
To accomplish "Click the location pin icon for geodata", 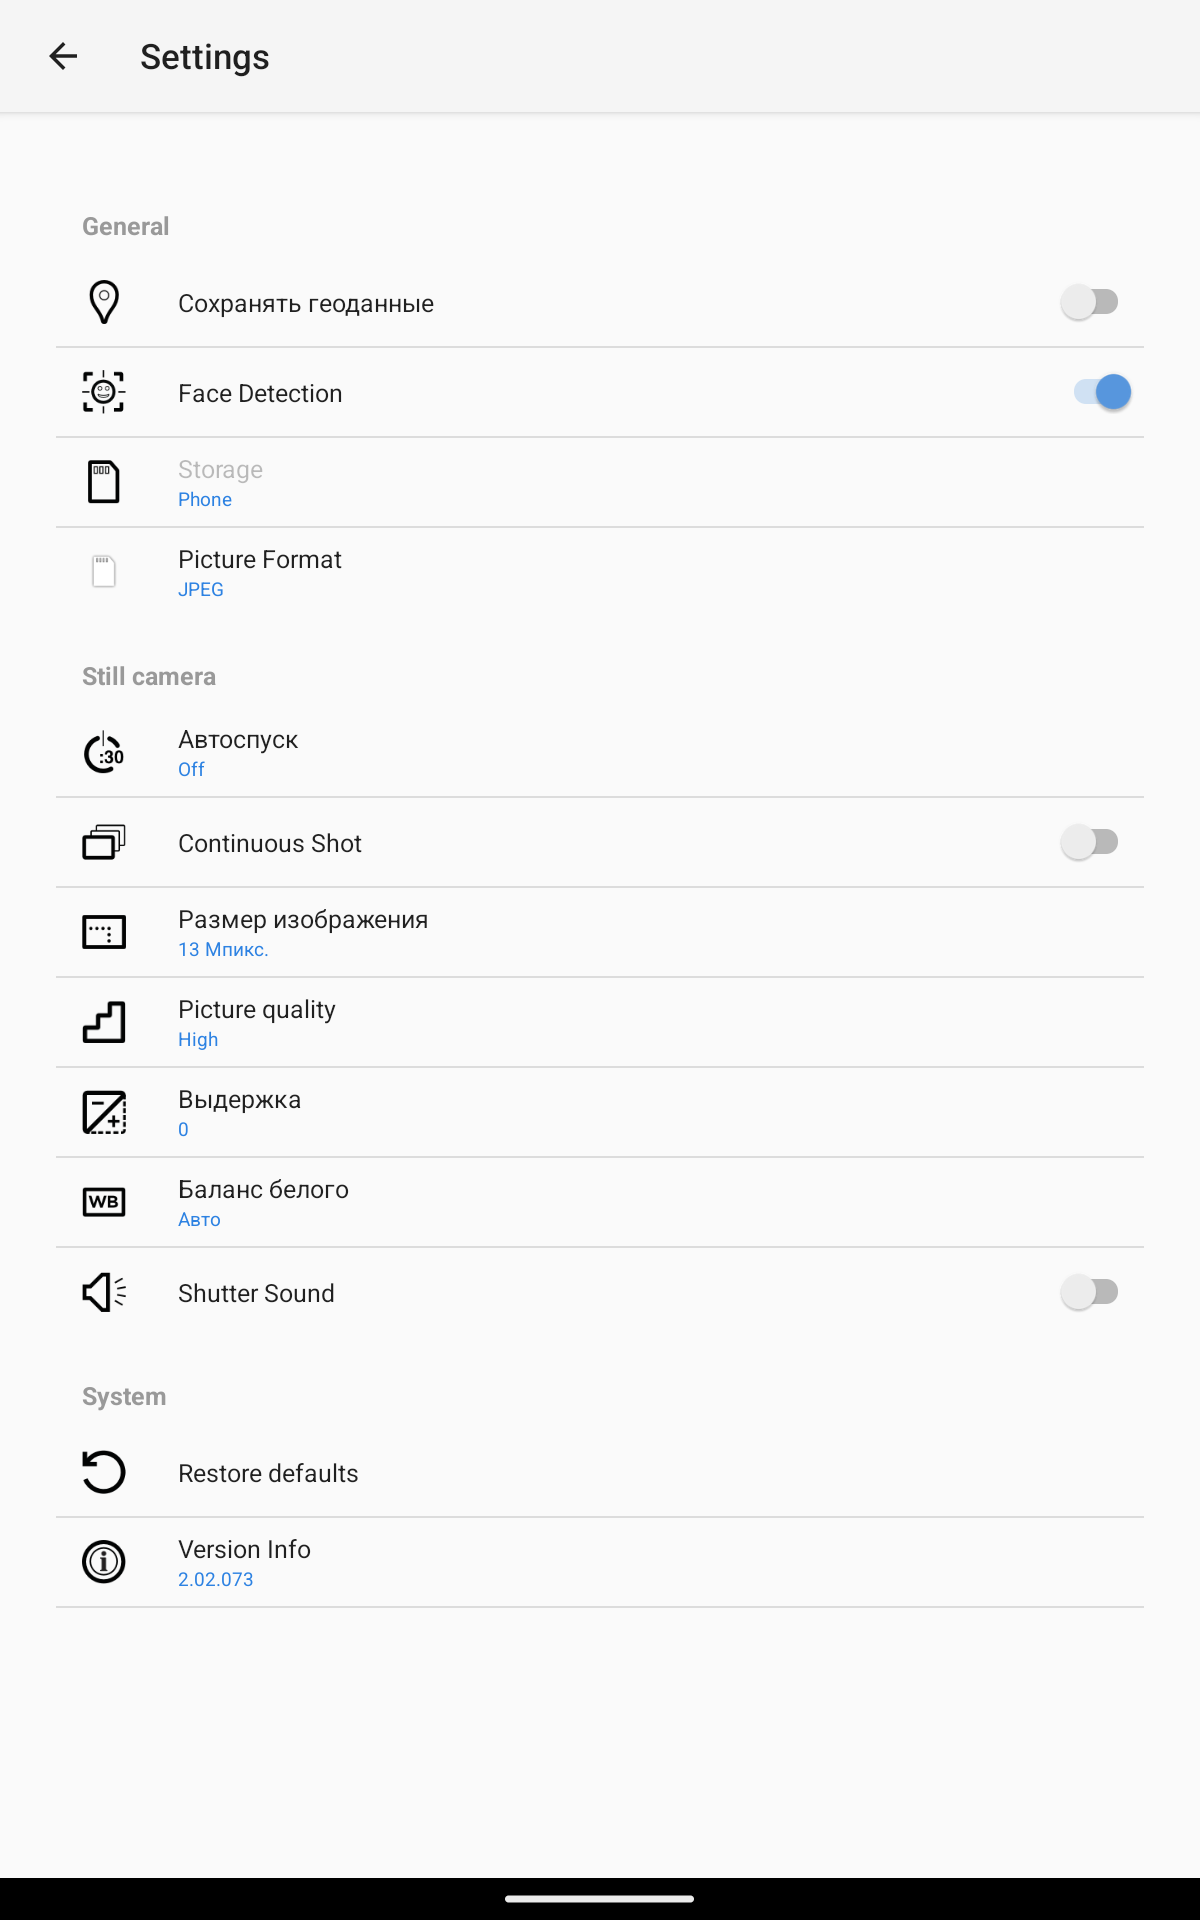I will pos(104,302).
